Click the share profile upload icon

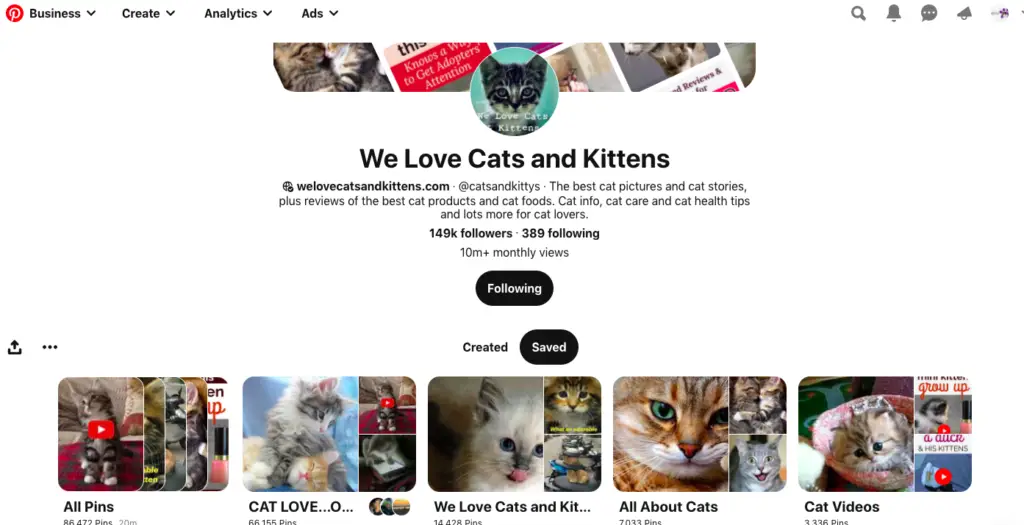[15, 347]
